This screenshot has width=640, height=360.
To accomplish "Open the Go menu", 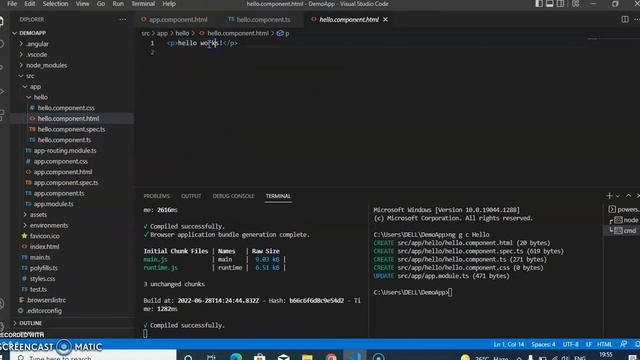I will (100, 4).
